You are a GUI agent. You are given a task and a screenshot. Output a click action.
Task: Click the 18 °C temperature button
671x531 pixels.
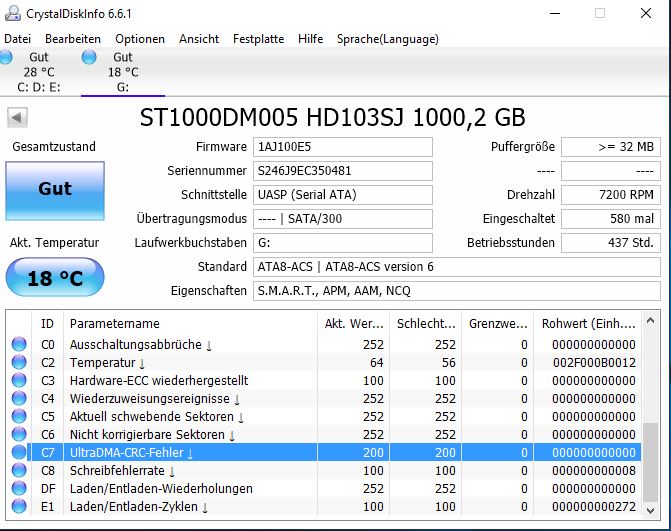(x=55, y=277)
